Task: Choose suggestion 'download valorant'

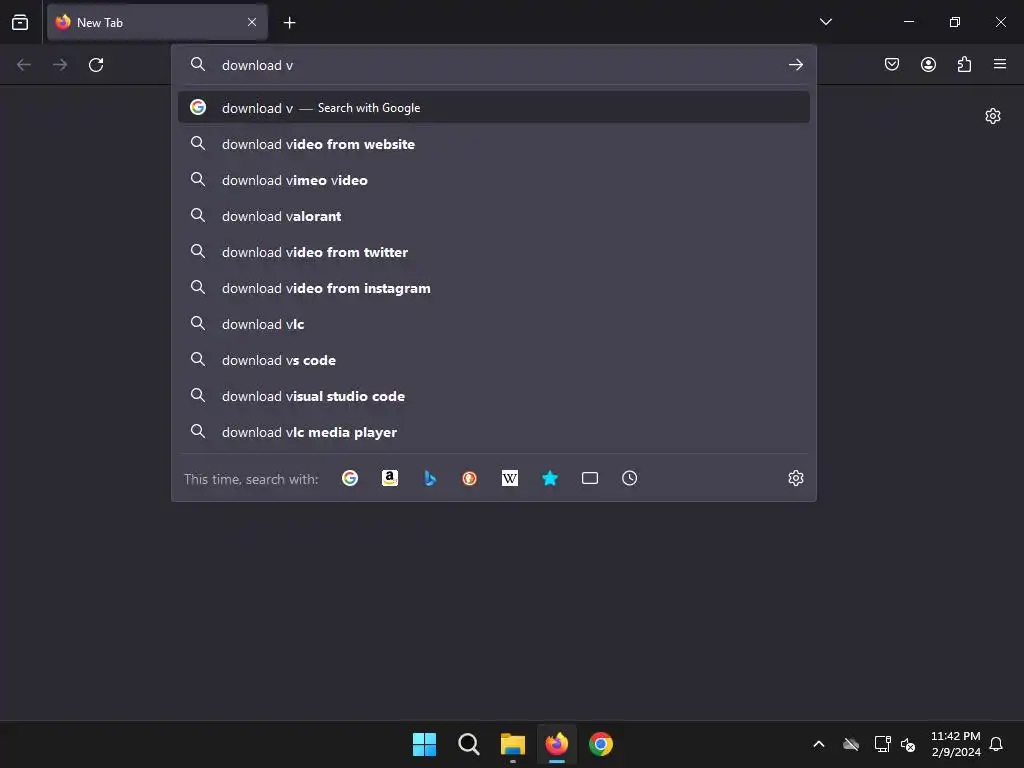Action: coord(494,216)
